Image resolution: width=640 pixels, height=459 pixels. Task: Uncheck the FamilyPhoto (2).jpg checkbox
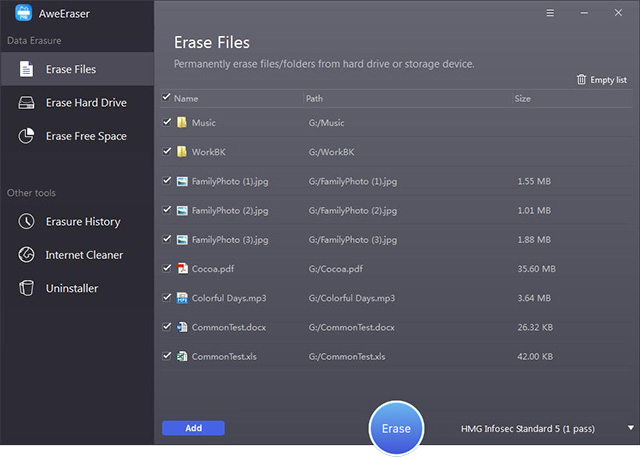(x=167, y=210)
